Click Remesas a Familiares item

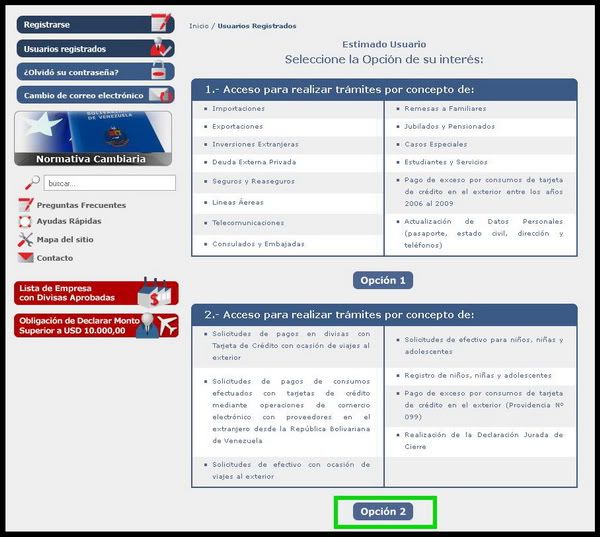coord(445,109)
